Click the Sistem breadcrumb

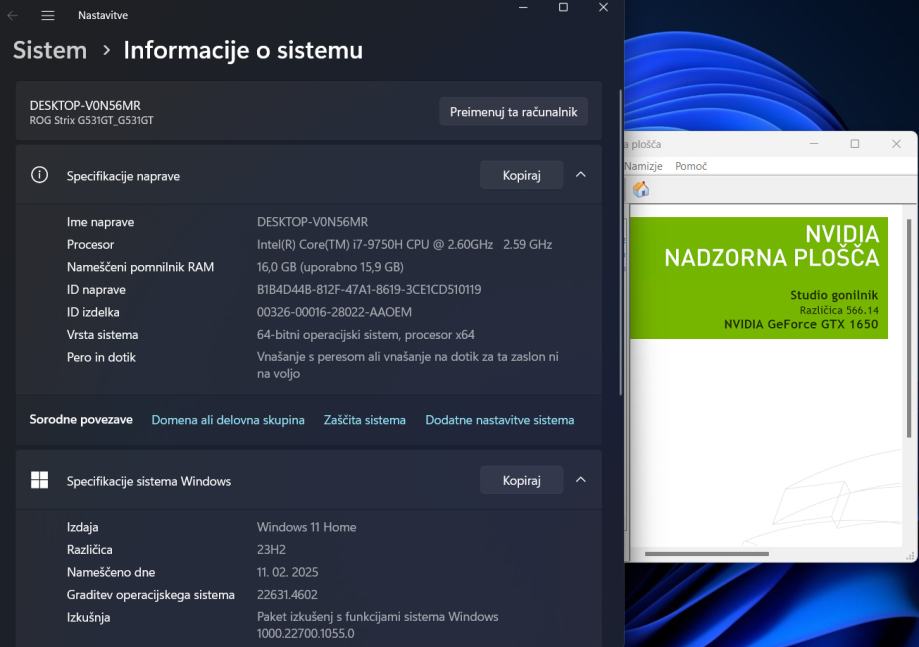(50, 50)
